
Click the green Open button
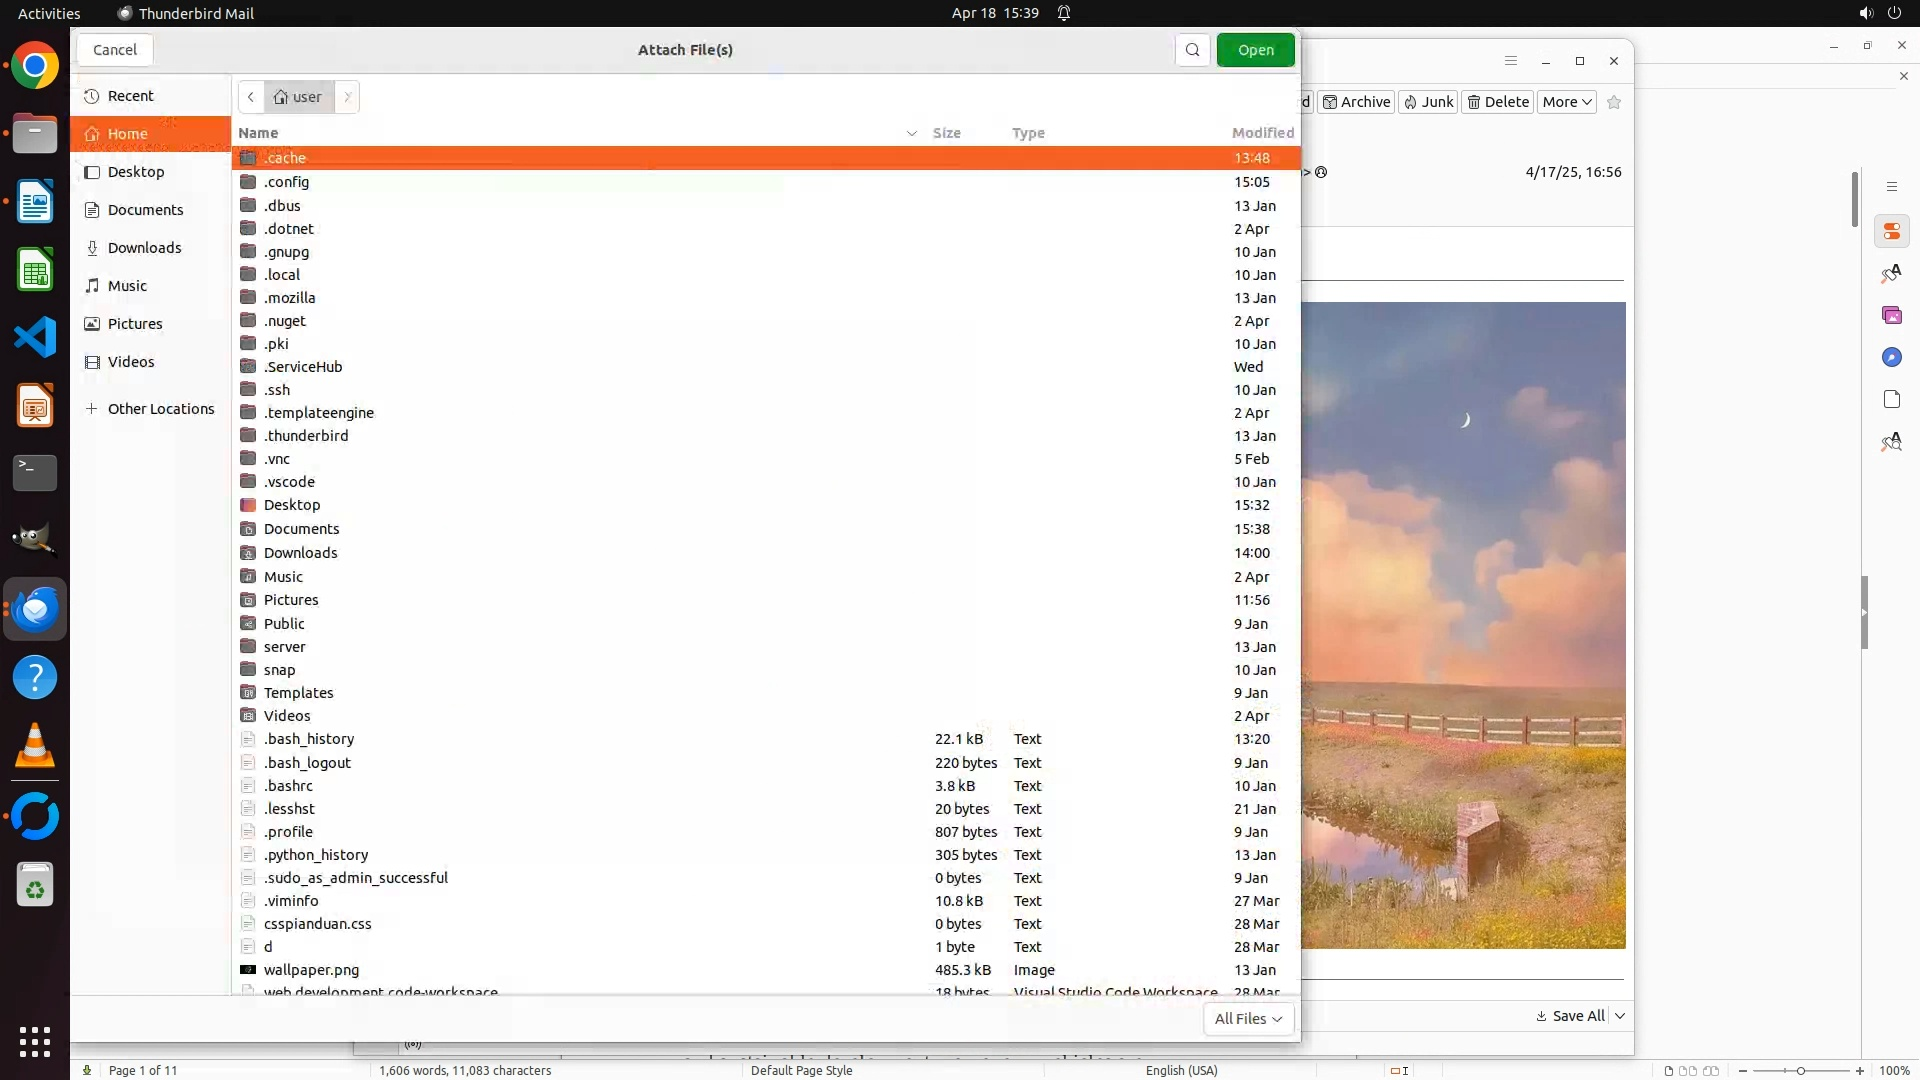[x=1255, y=50]
